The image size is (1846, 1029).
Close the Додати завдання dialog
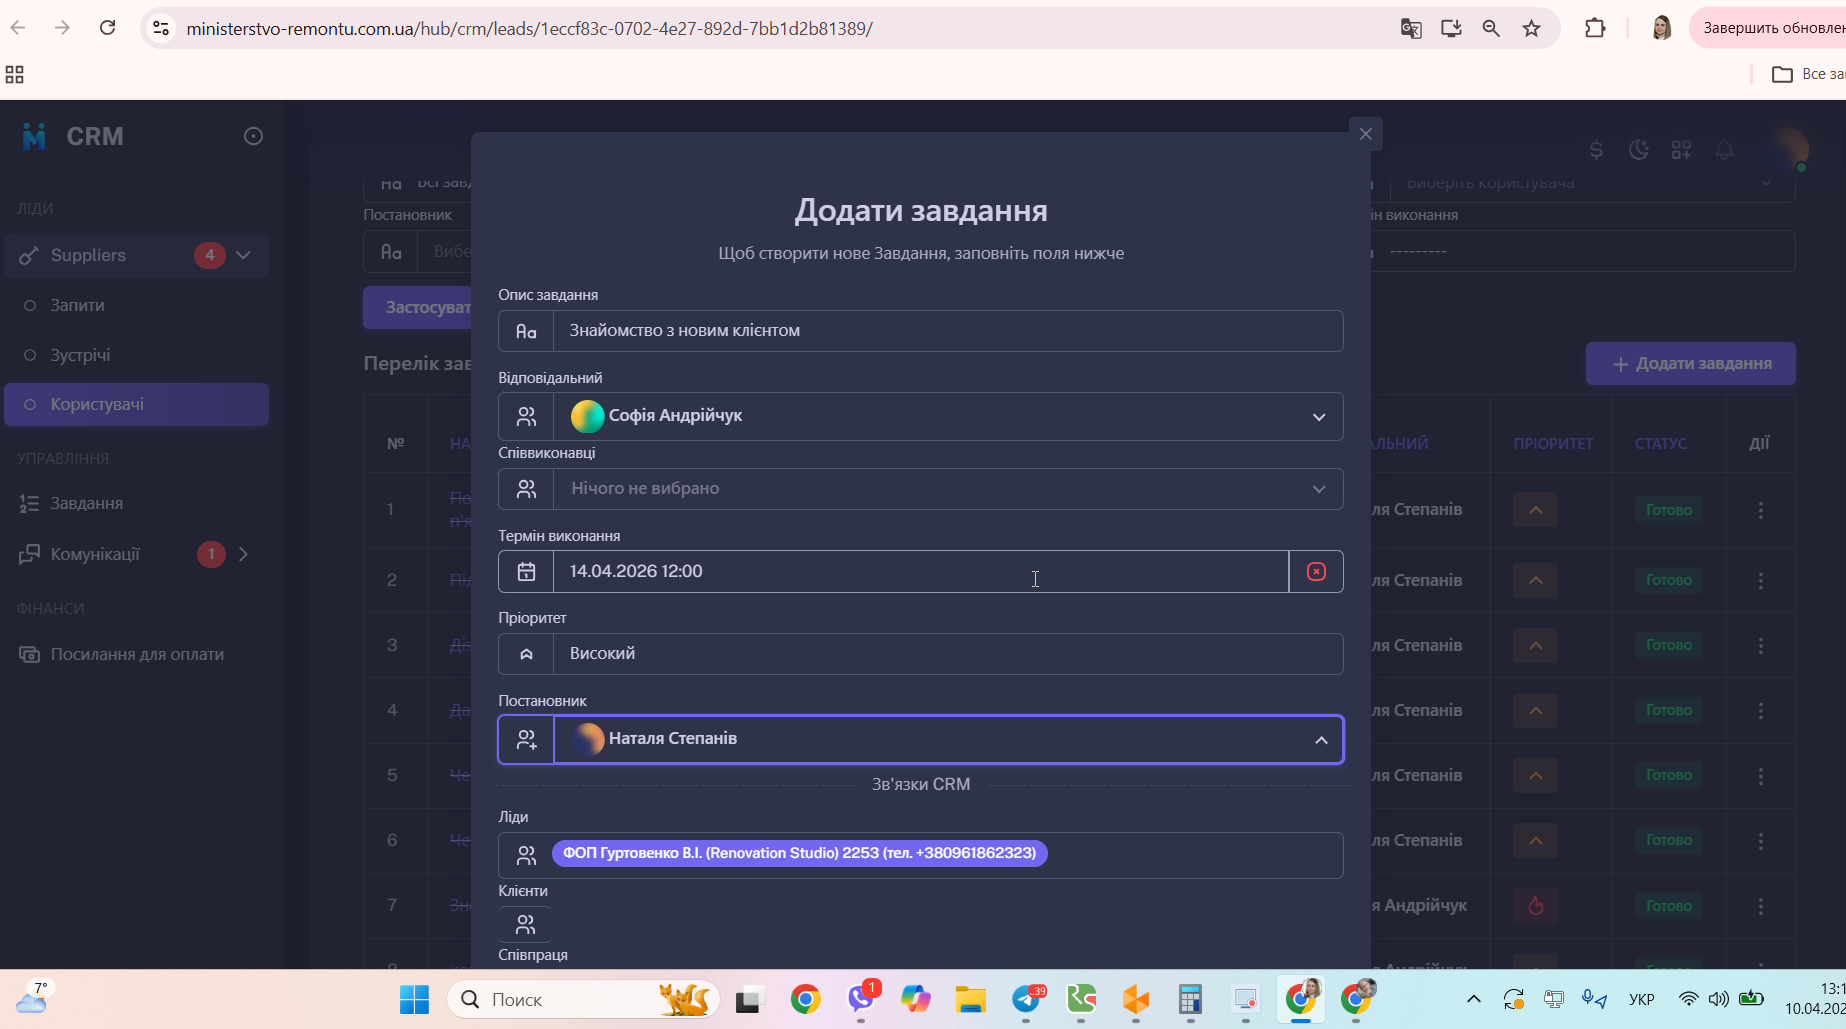tap(1365, 134)
